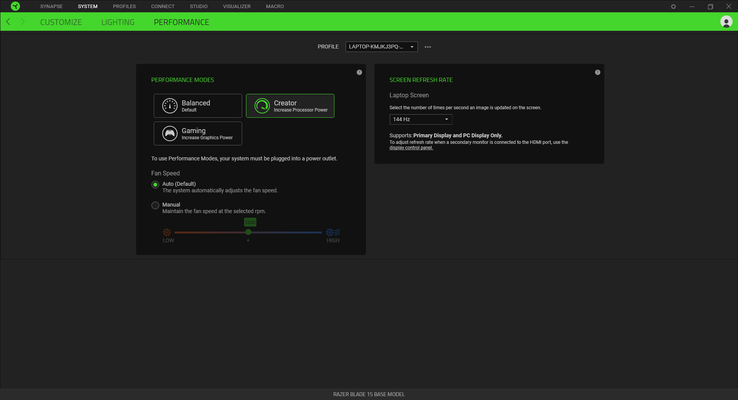Open settings gear in title bar
This screenshot has width=738, height=400.
click(673, 7)
